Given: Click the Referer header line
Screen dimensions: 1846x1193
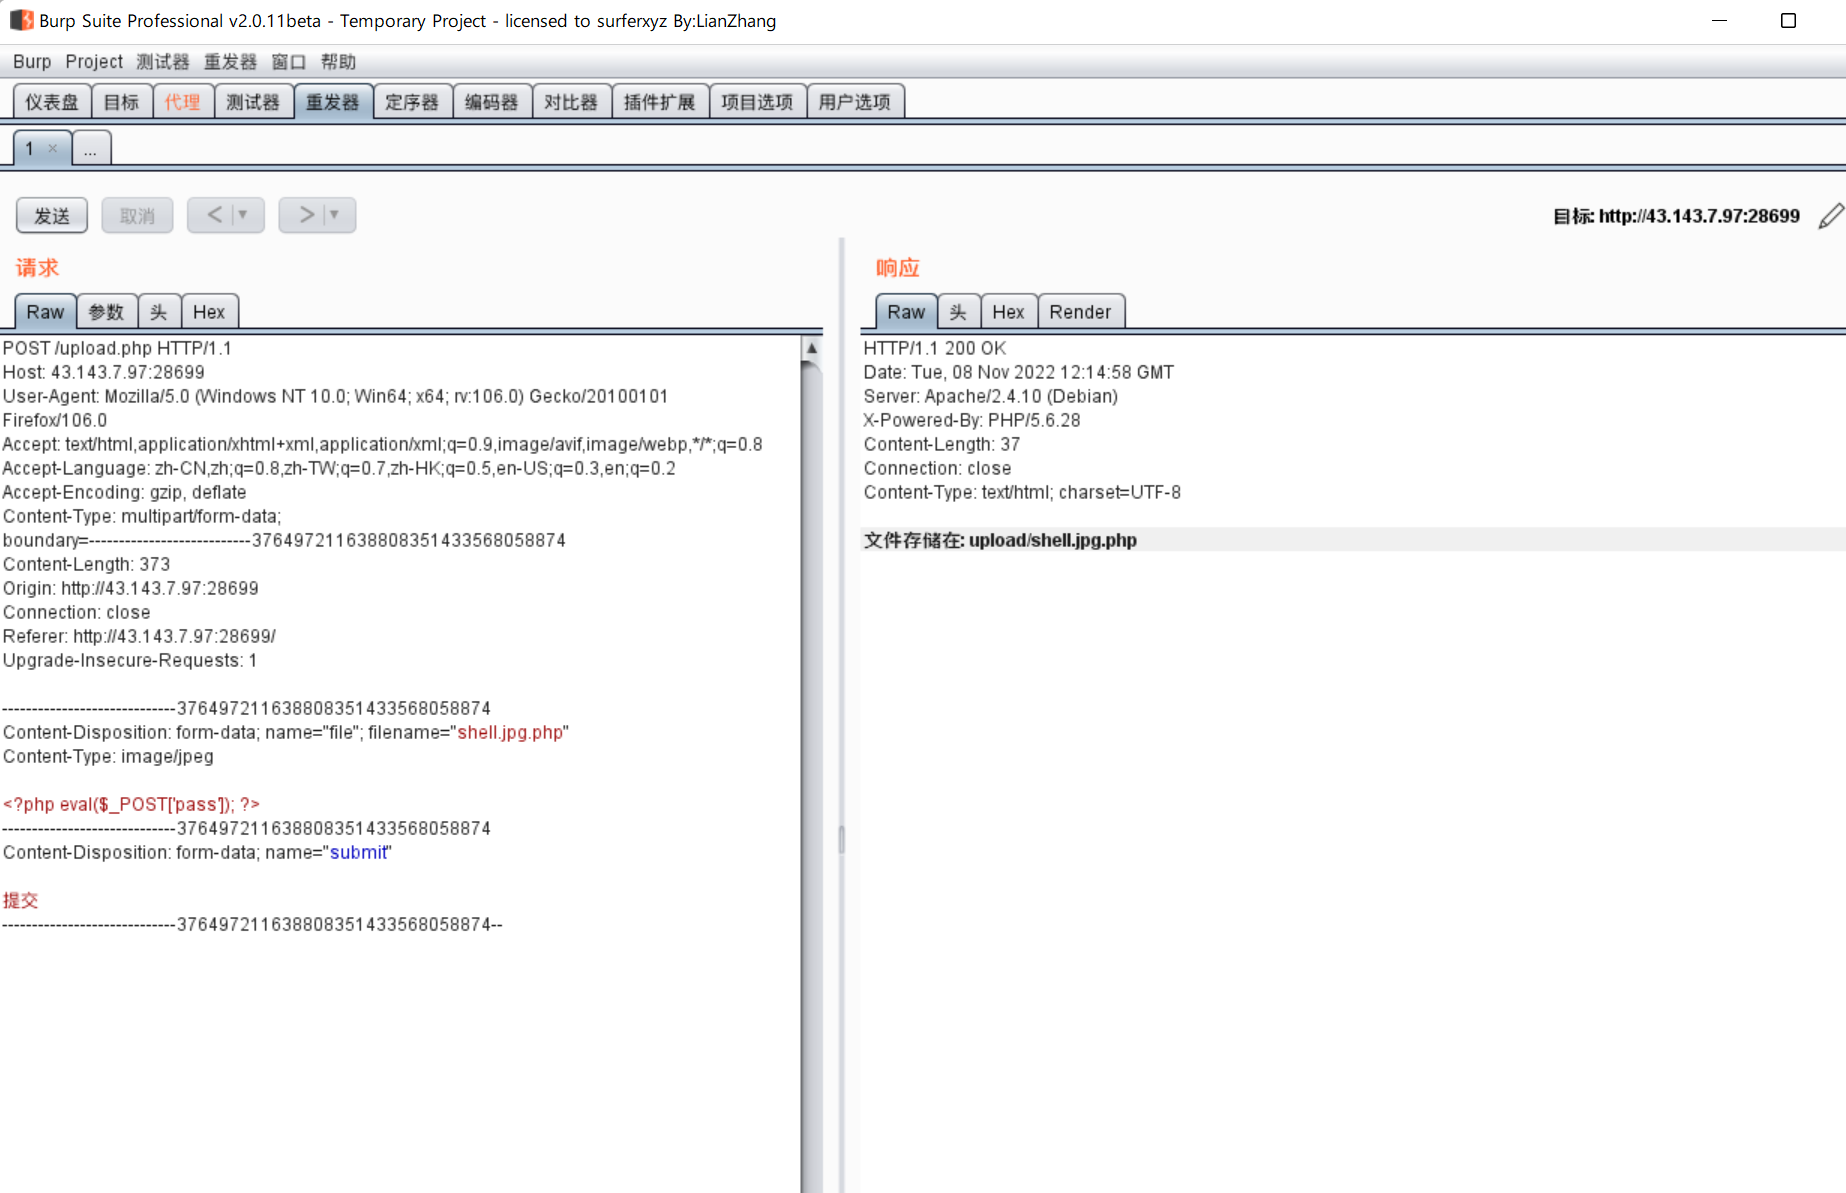Looking at the screenshot, I should (x=139, y=637).
